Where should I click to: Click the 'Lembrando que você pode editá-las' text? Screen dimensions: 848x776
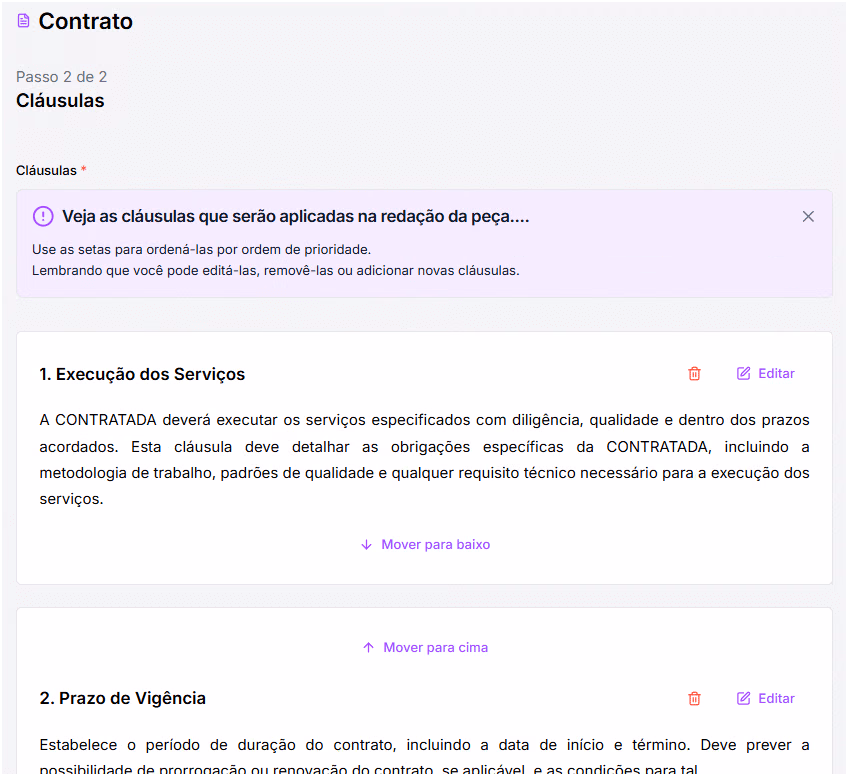click(276, 270)
